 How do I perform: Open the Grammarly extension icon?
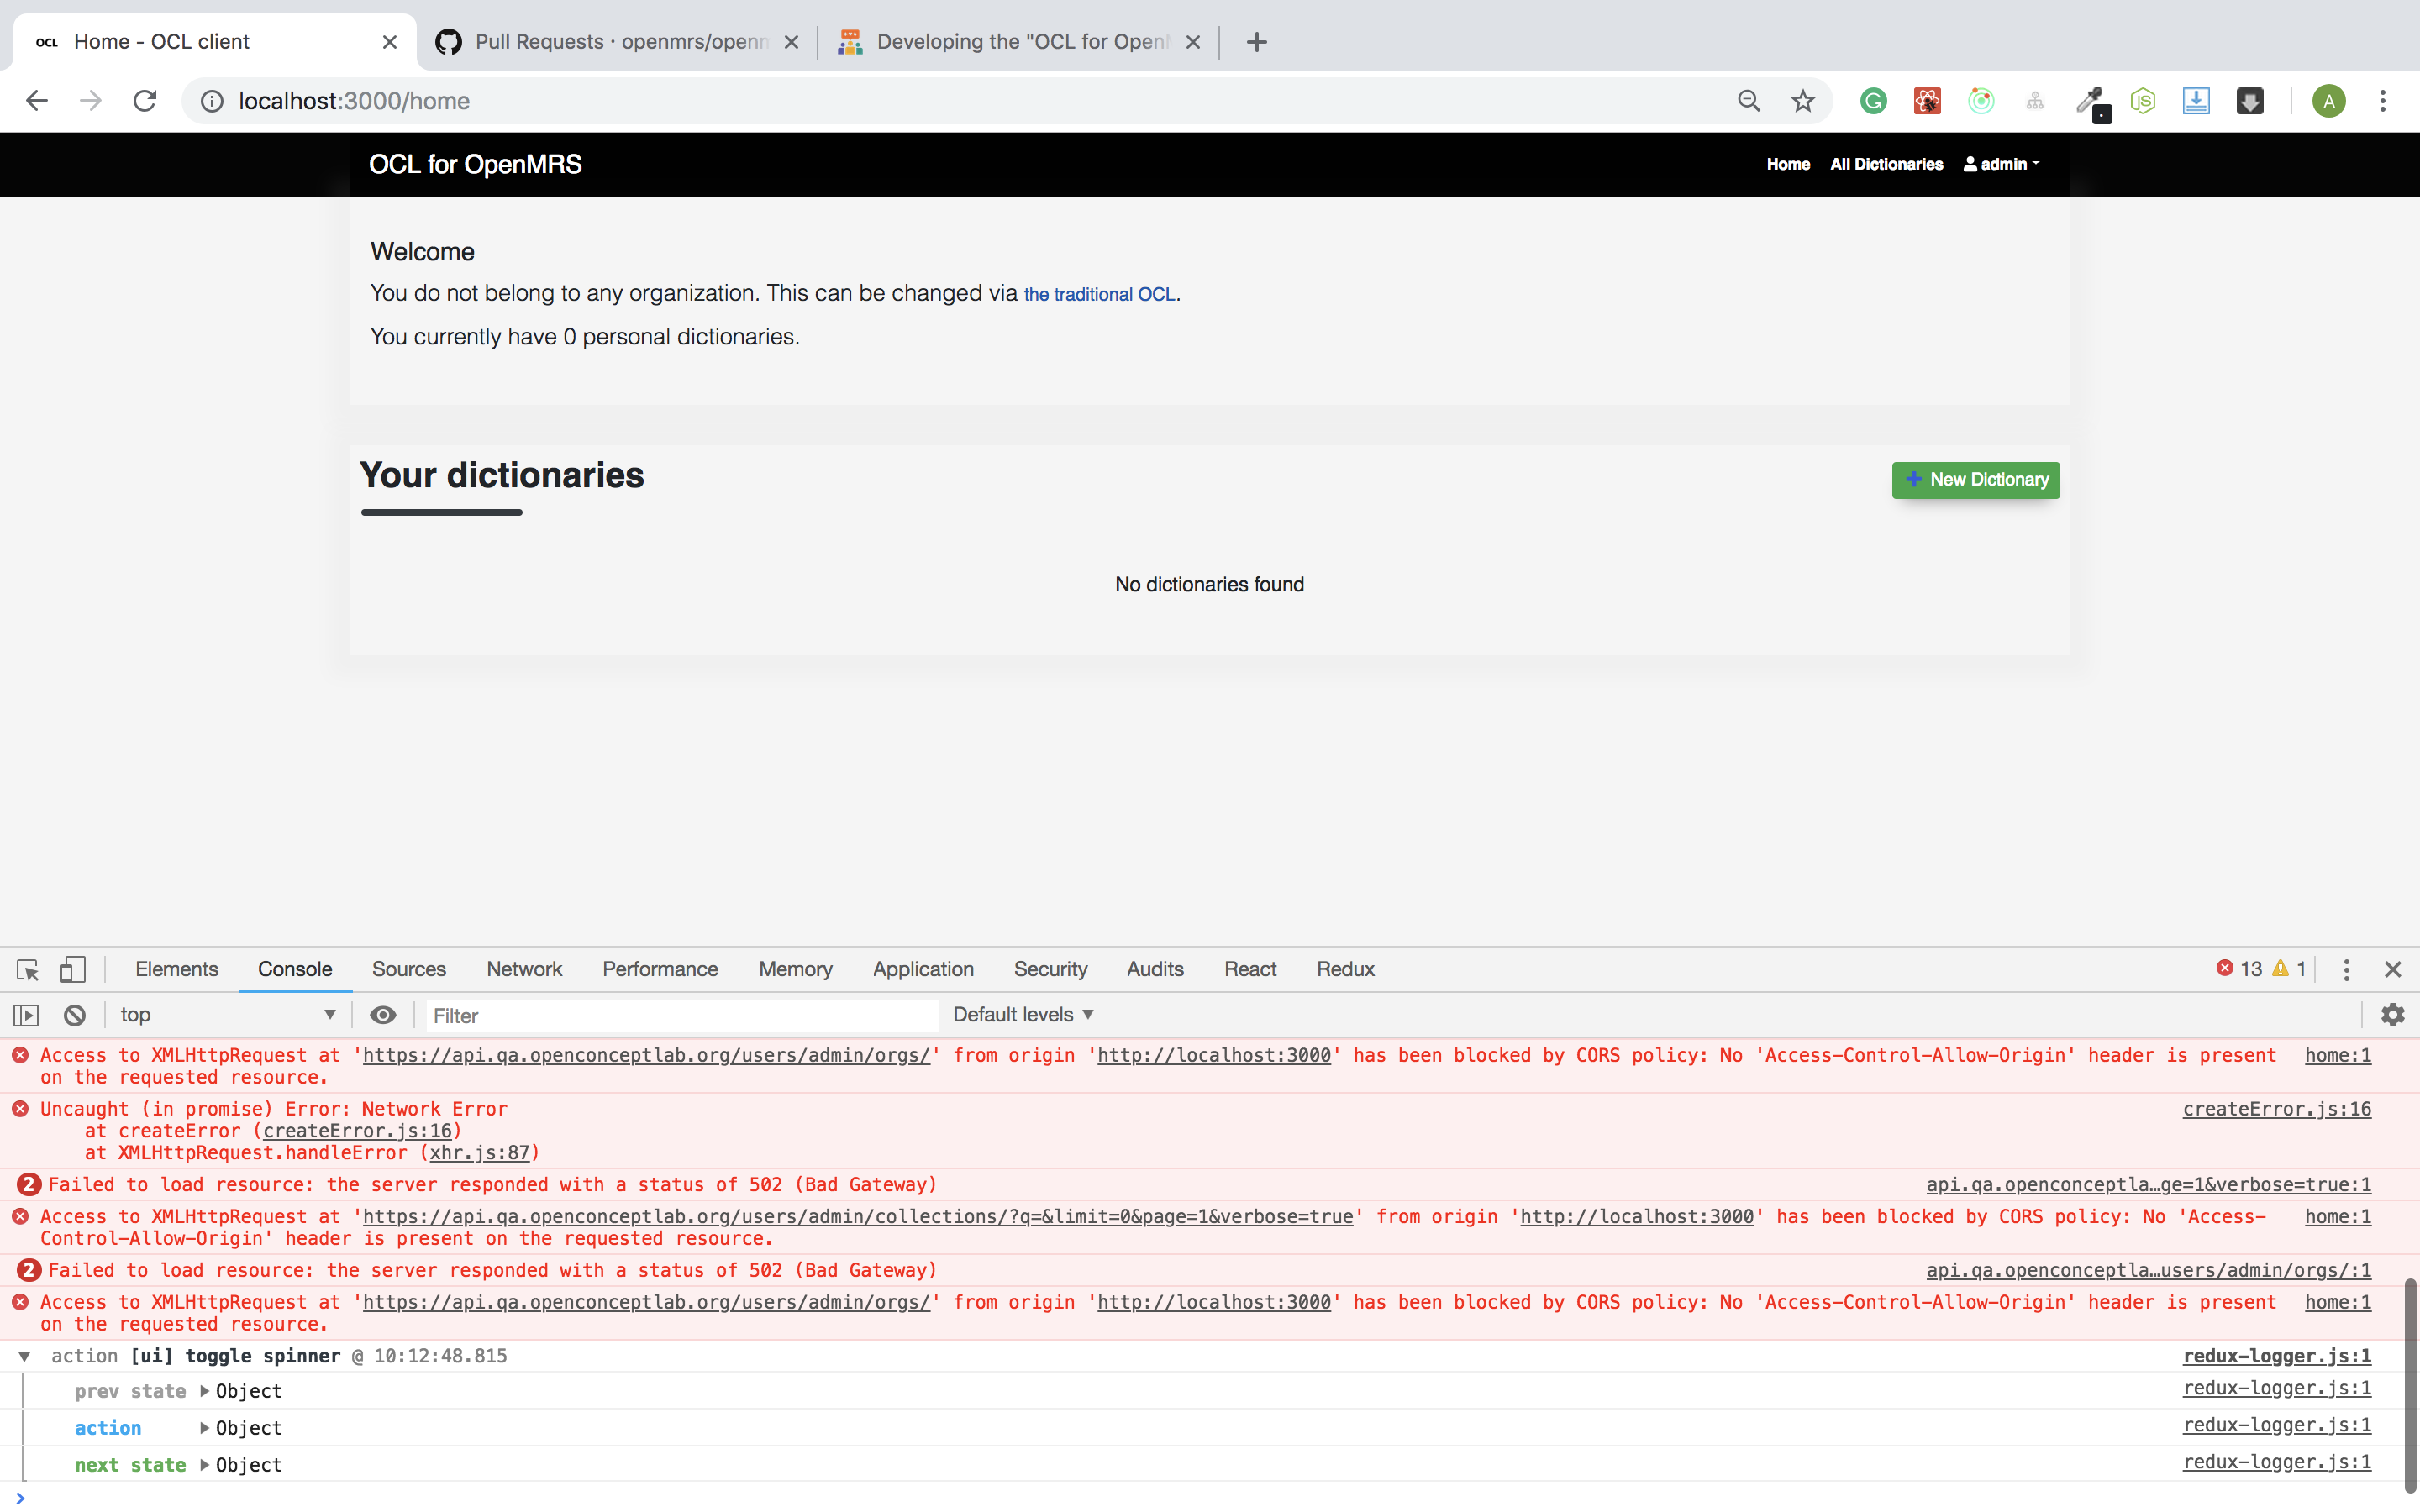click(x=1873, y=101)
